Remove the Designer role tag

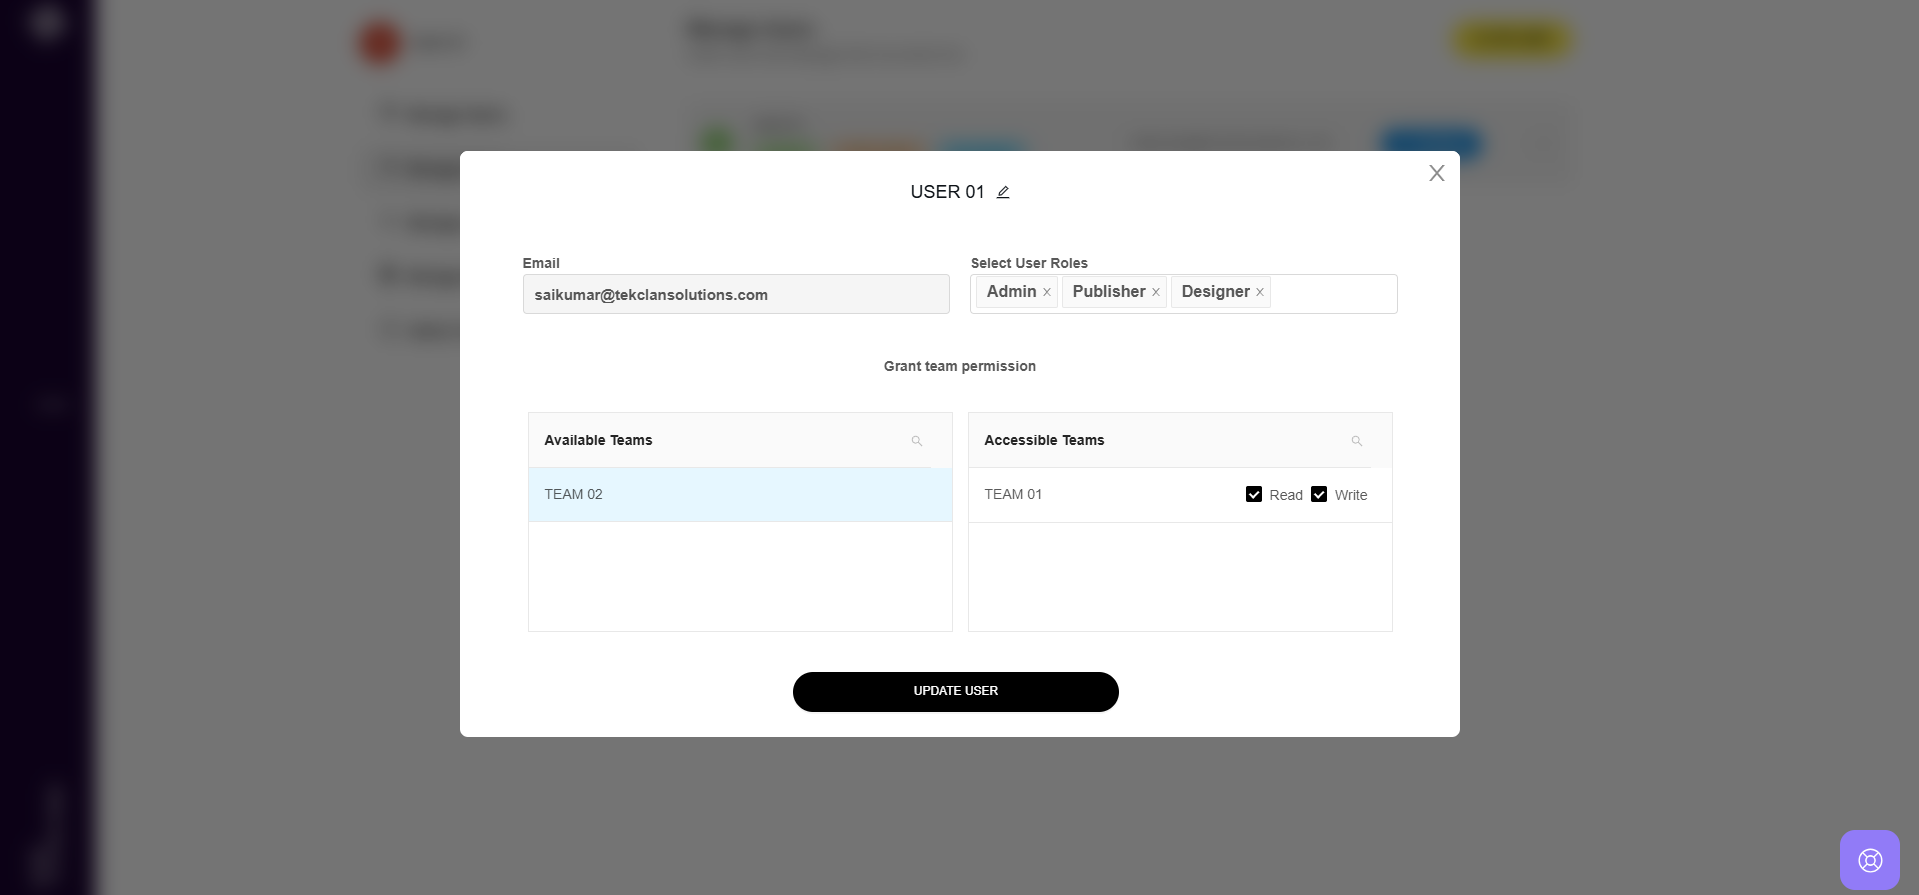click(1260, 292)
